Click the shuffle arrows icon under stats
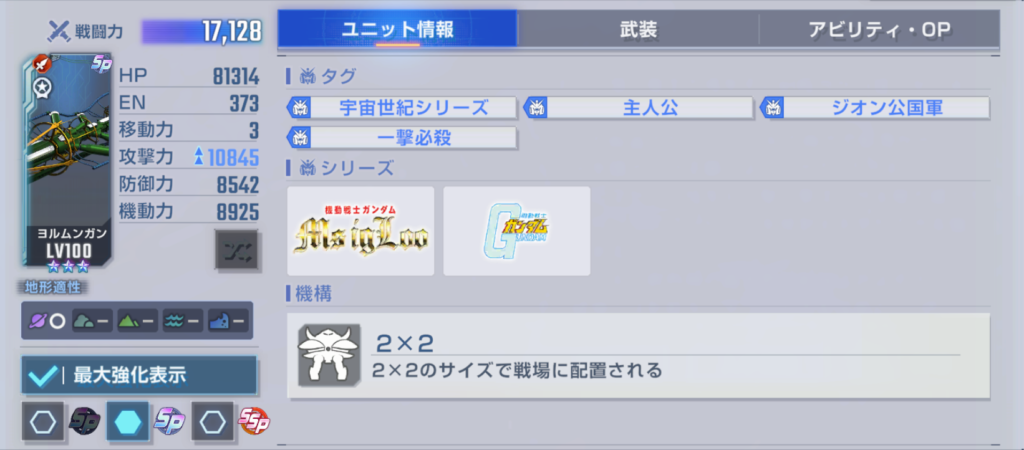The height and width of the screenshot is (450, 1024). [236, 250]
